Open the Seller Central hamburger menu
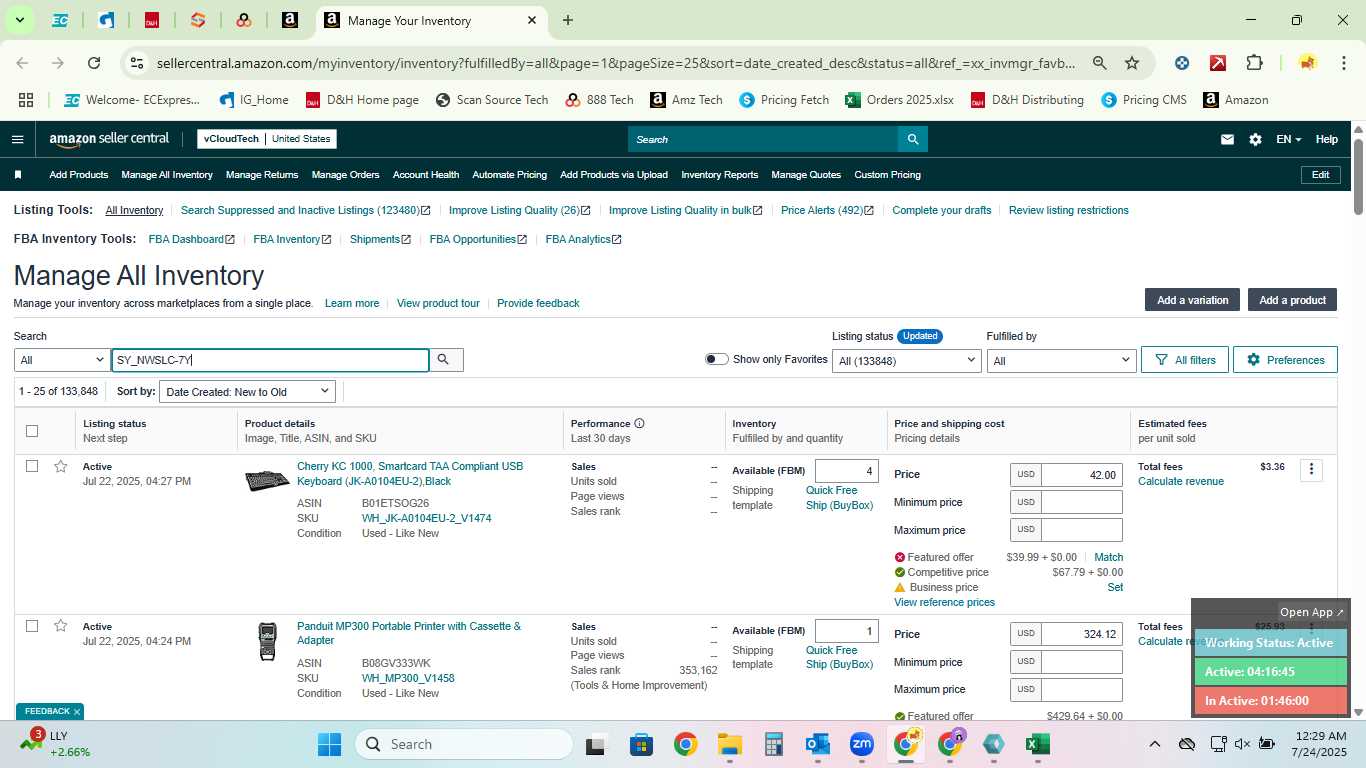The width and height of the screenshot is (1366, 768). tap(17, 140)
